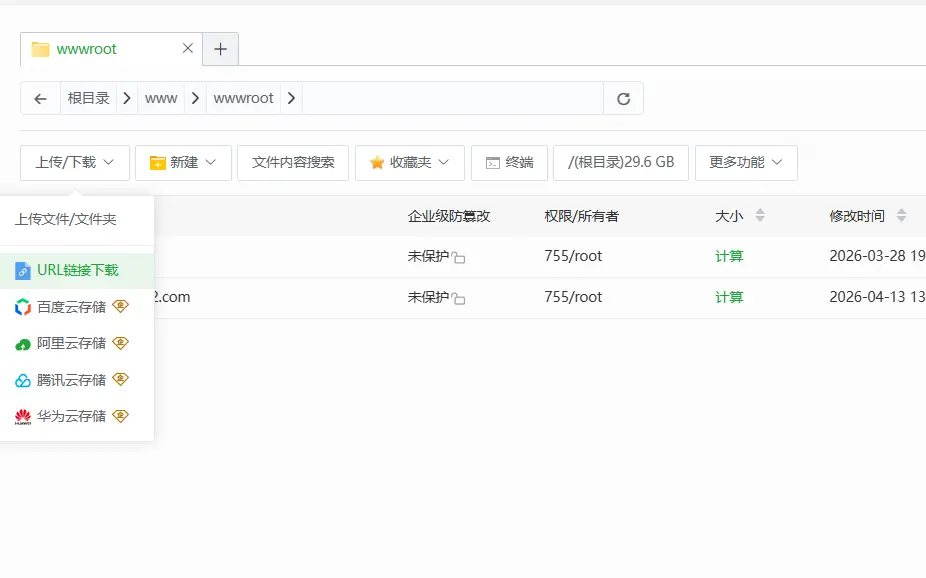Click the 权限/所有者 column header
Image resolution: width=926 pixels, height=578 pixels.
tap(581, 216)
